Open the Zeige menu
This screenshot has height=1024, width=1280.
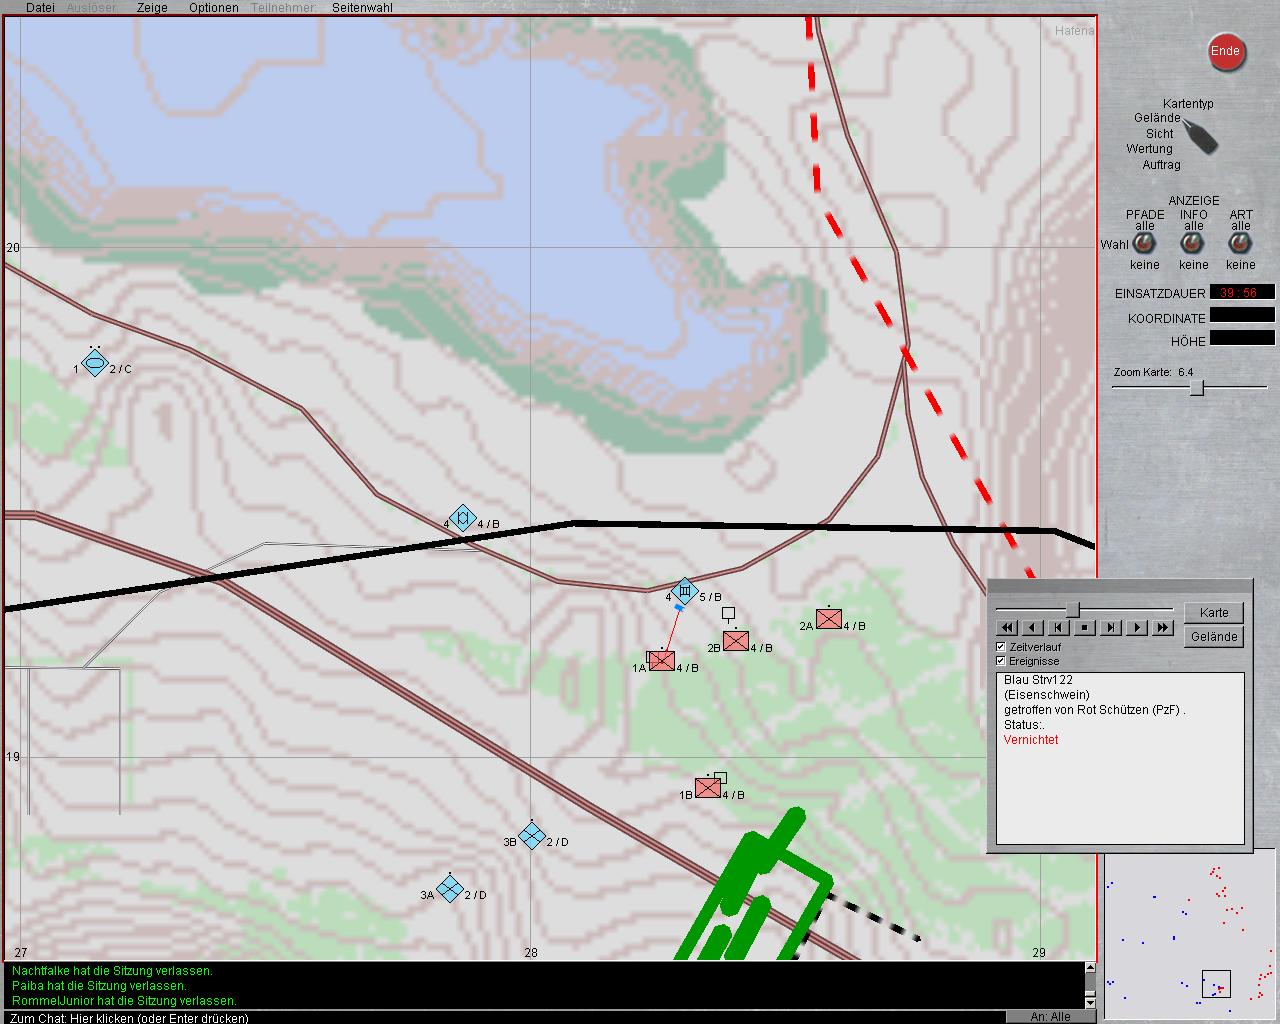pos(152,7)
